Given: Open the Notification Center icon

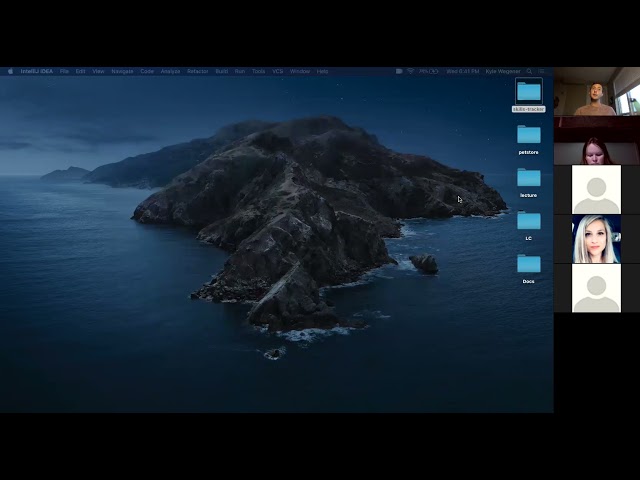Looking at the screenshot, I should (x=542, y=71).
